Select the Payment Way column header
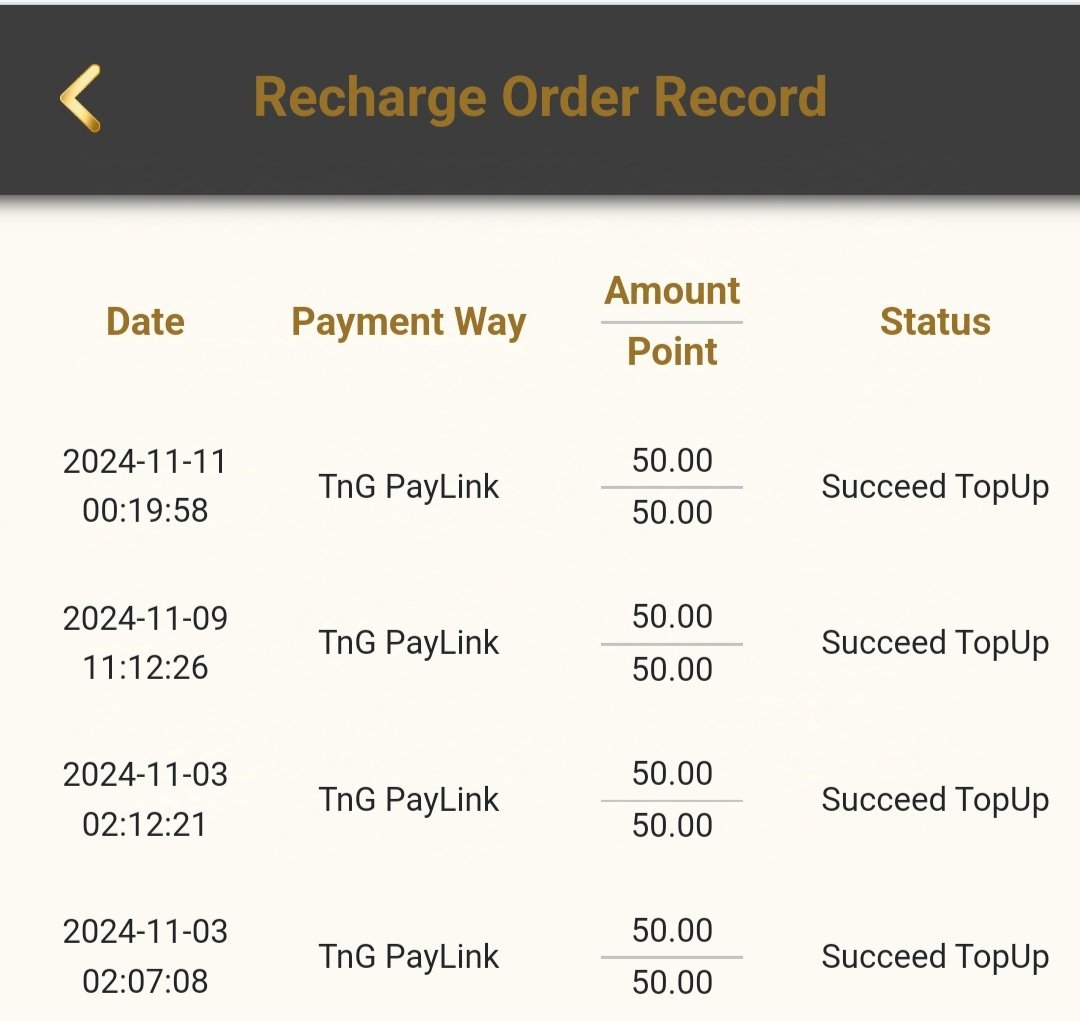1080x1022 pixels. pos(408,322)
